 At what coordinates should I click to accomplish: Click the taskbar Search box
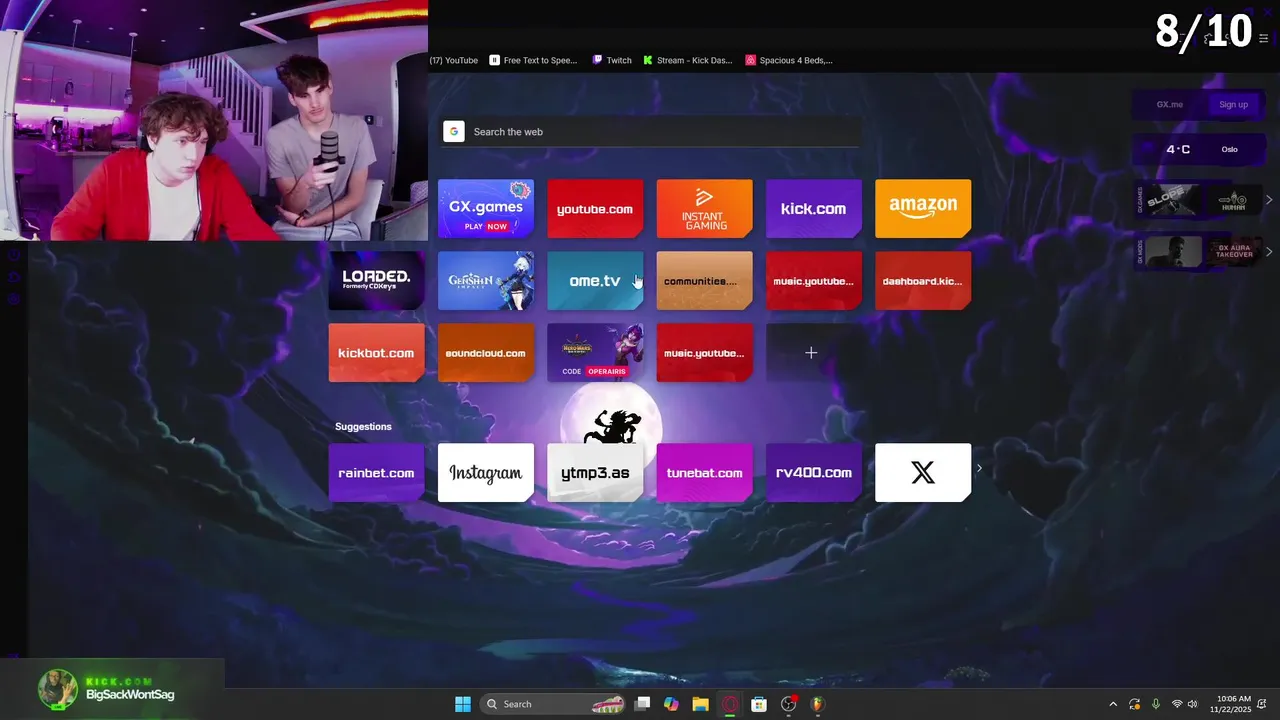click(x=554, y=704)
